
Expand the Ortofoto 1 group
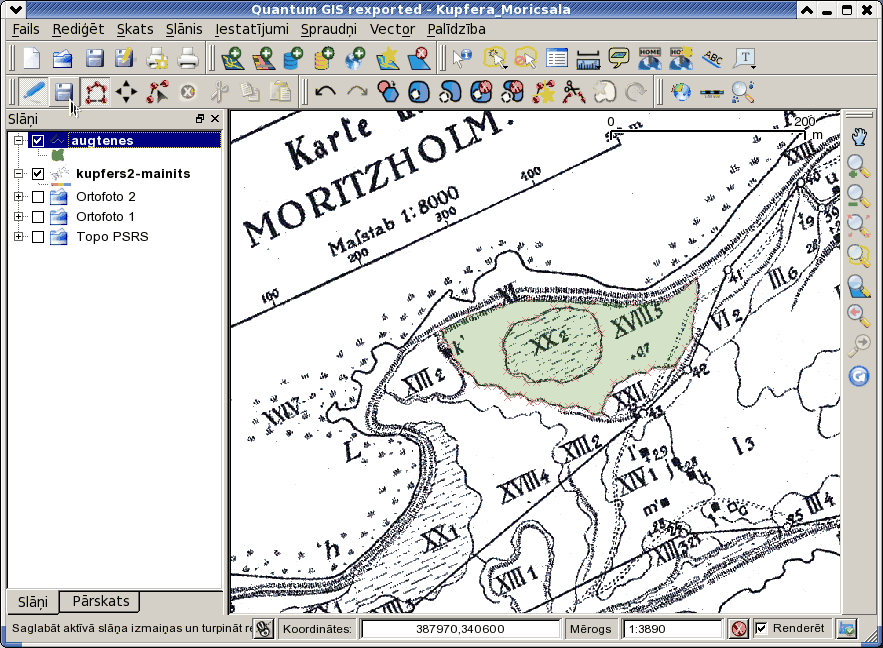(19, 217)
